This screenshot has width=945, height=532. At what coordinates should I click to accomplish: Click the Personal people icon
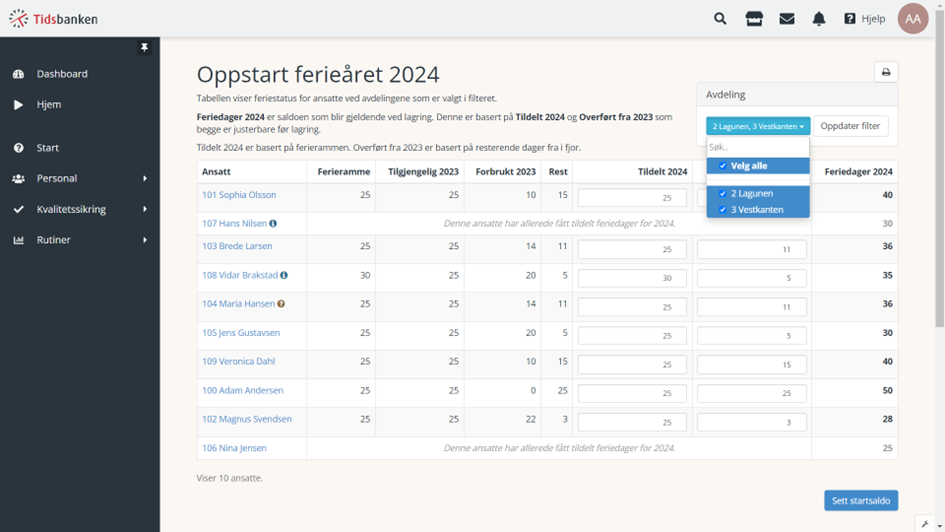click(x=19, y=178)
